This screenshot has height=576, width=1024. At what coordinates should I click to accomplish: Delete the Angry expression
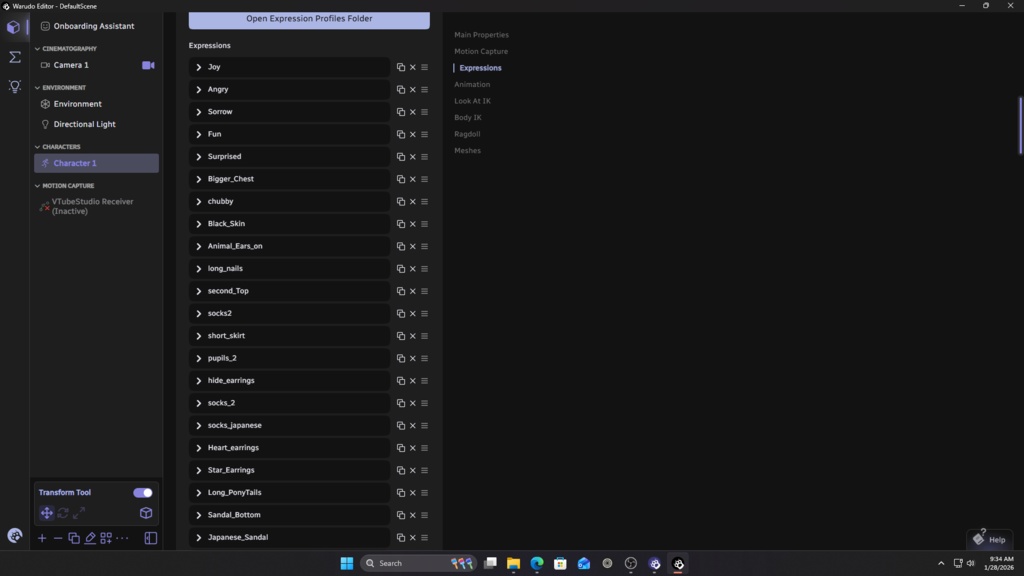click(413, 89)
